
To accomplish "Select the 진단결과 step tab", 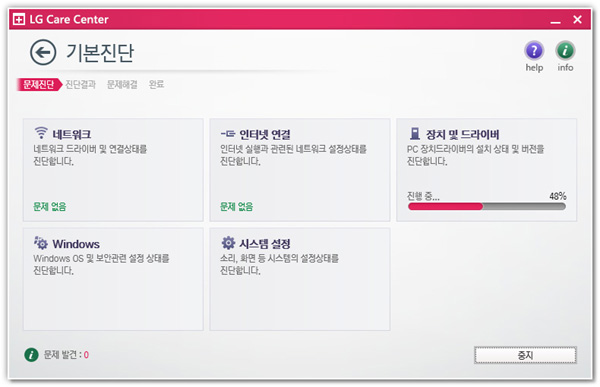I will tap(80, 84).
